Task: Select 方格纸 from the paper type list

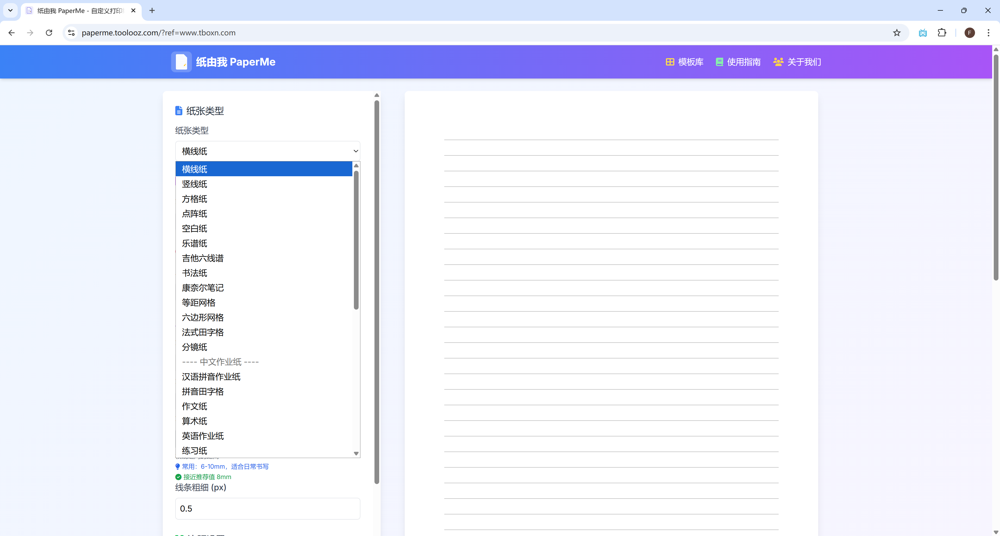Action: (x=195, y=199)
